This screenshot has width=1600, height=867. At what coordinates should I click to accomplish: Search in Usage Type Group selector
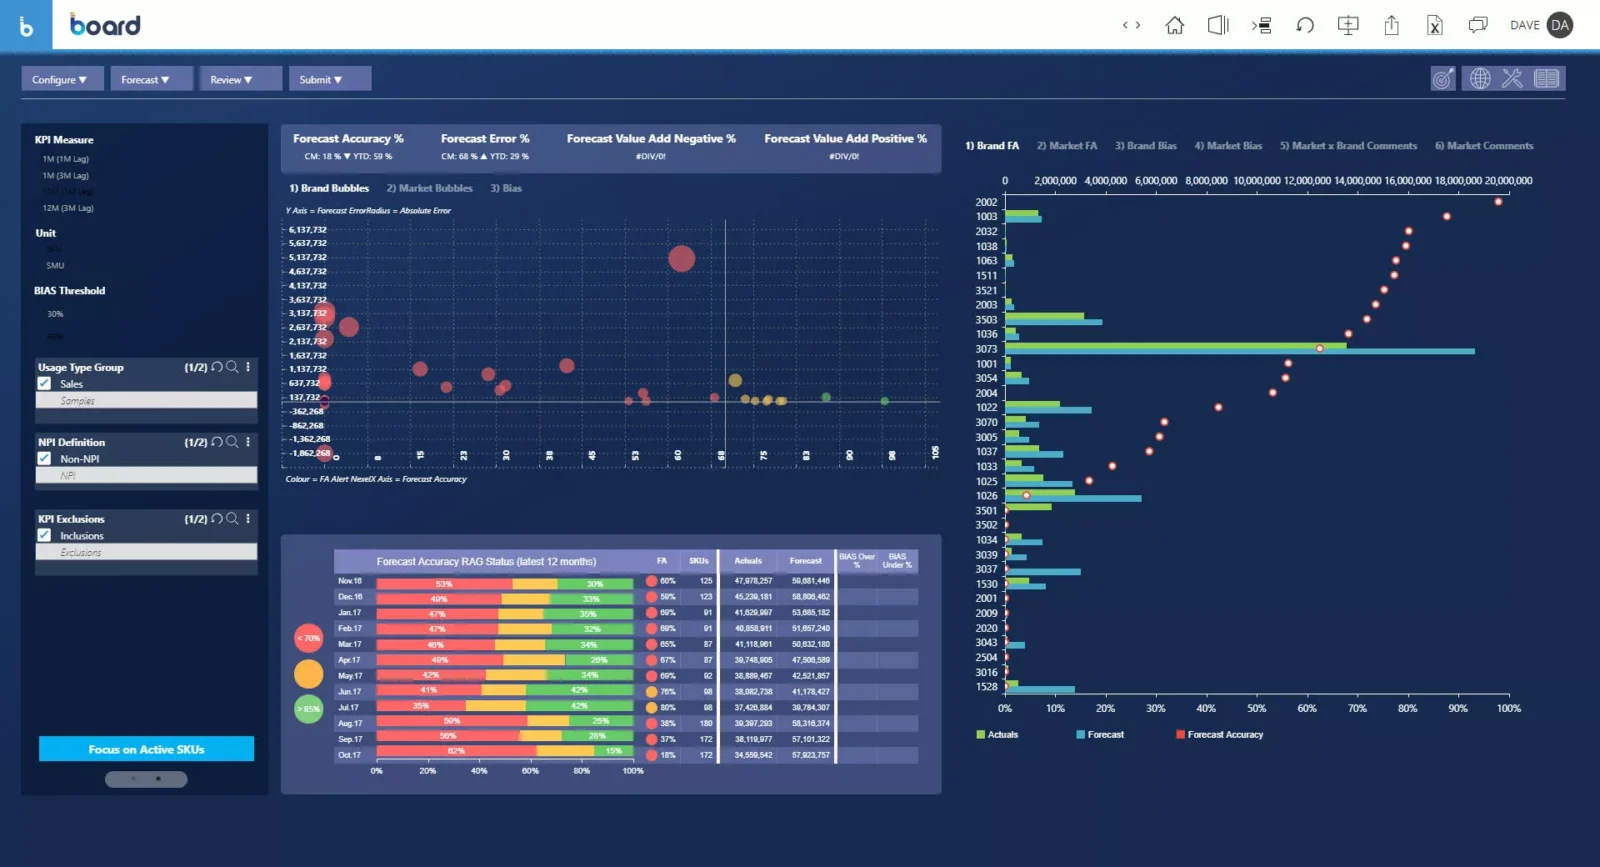pos(232,367)
